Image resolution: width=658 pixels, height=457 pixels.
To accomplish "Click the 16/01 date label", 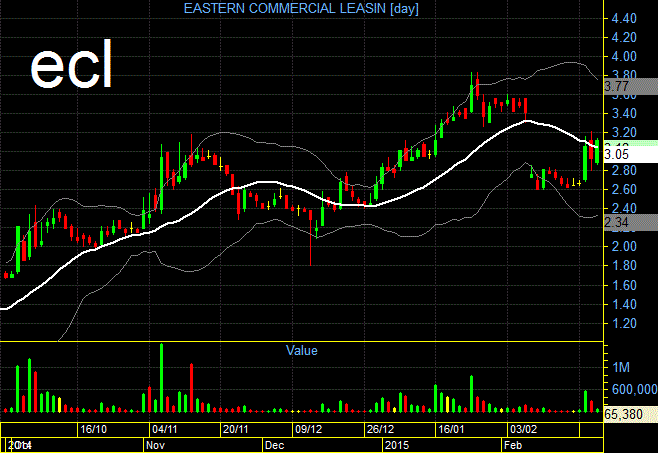I will point(451,430).
